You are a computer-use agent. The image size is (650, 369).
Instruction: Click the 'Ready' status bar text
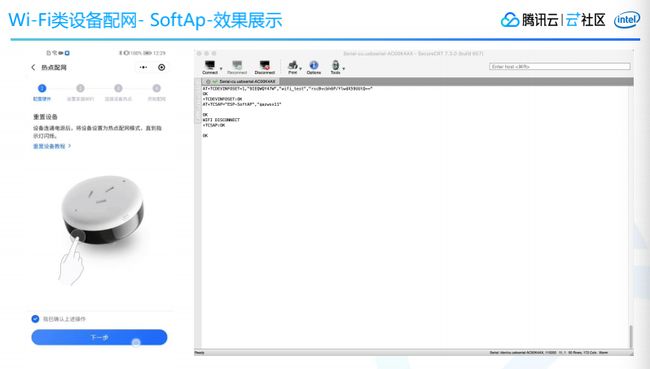tap(199, 353)
